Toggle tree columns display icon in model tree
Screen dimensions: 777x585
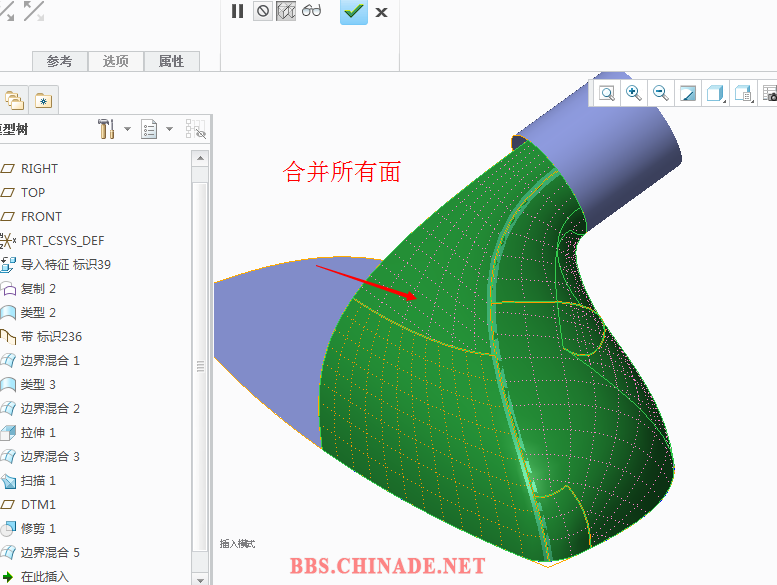click(x=195, y=129)
